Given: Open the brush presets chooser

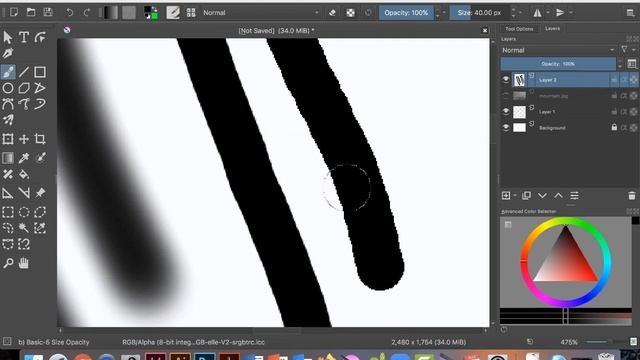Looking at the screenshot, I should (x=191, y=13).
